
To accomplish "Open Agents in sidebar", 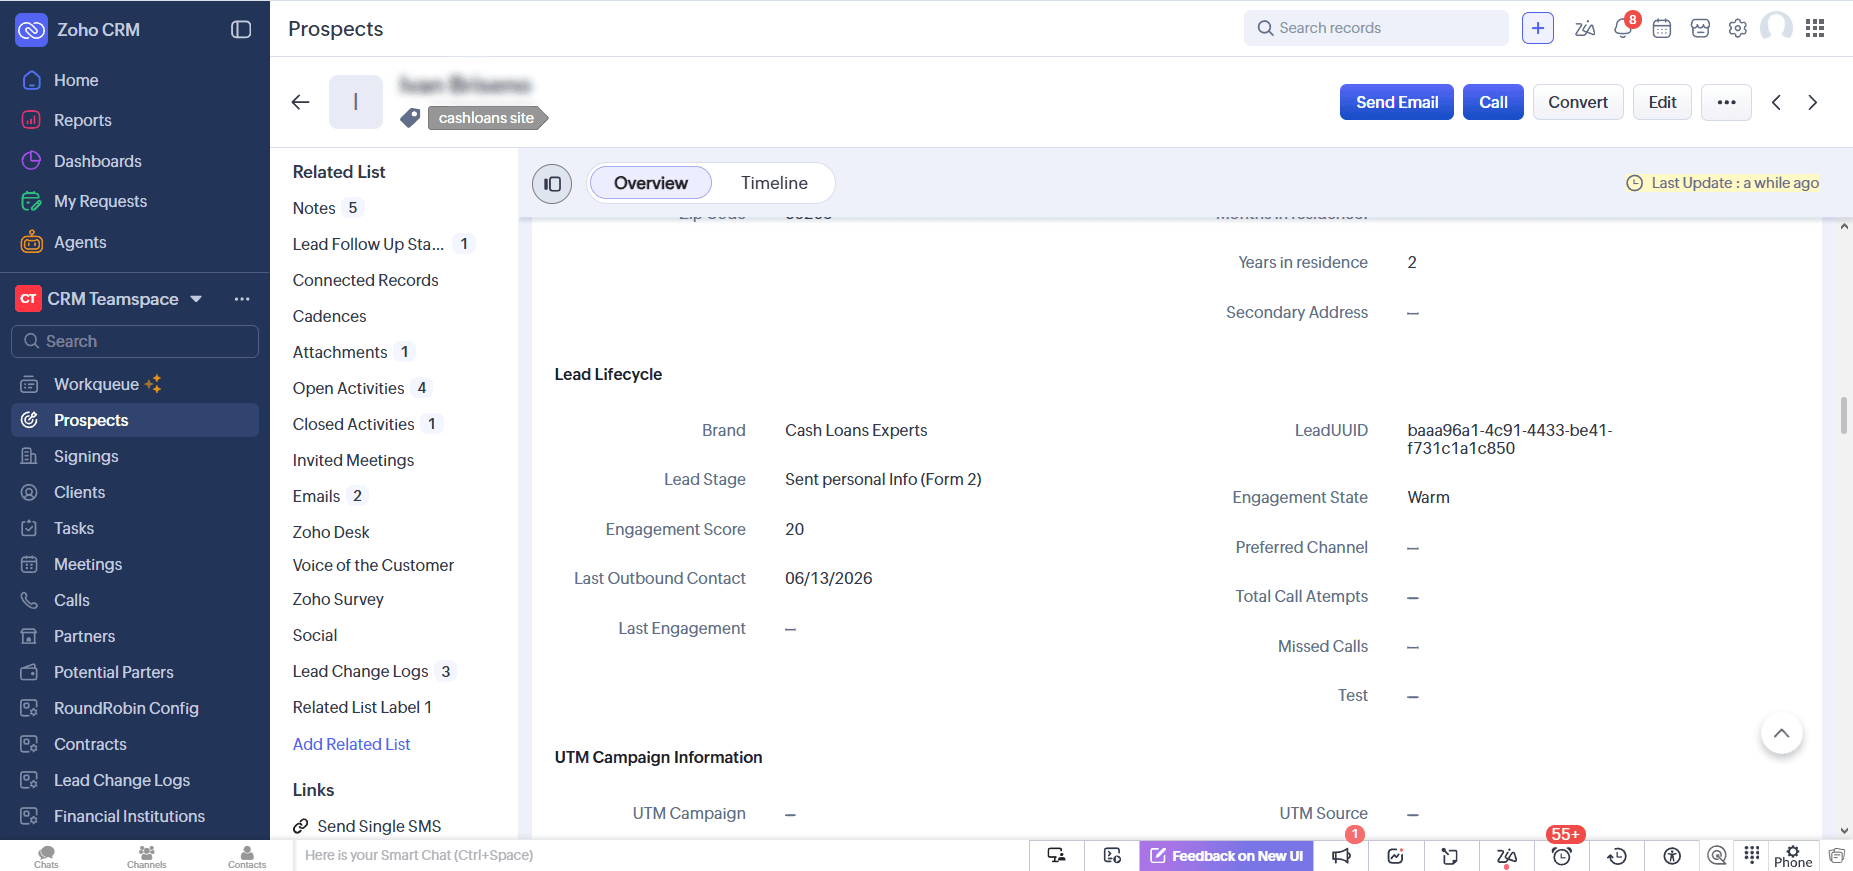I will click(80, 242).
